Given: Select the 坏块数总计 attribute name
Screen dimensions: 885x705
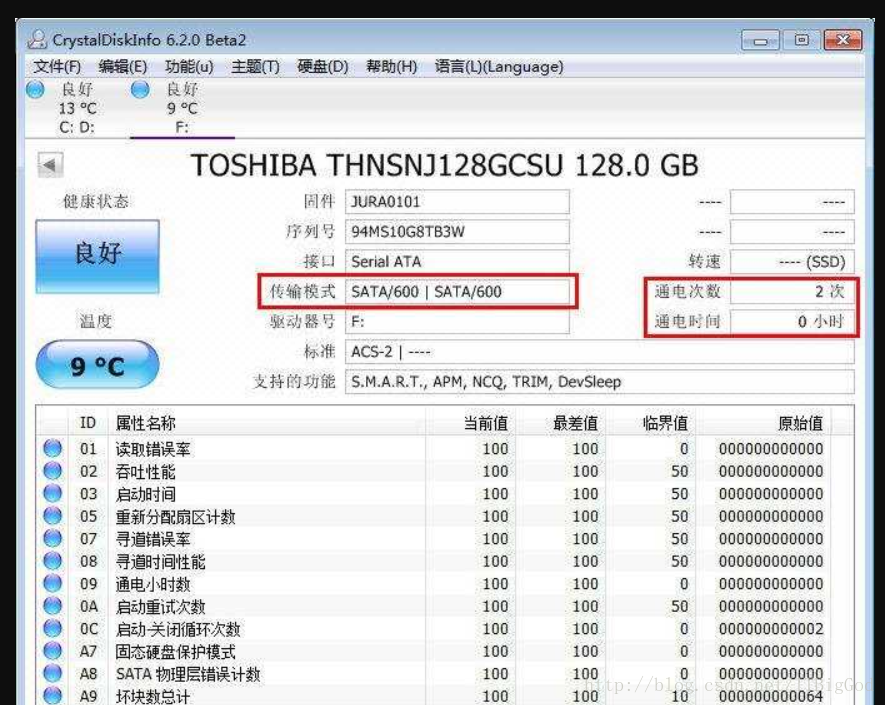Looking at the screenshot, I should (x=153, y=697).
